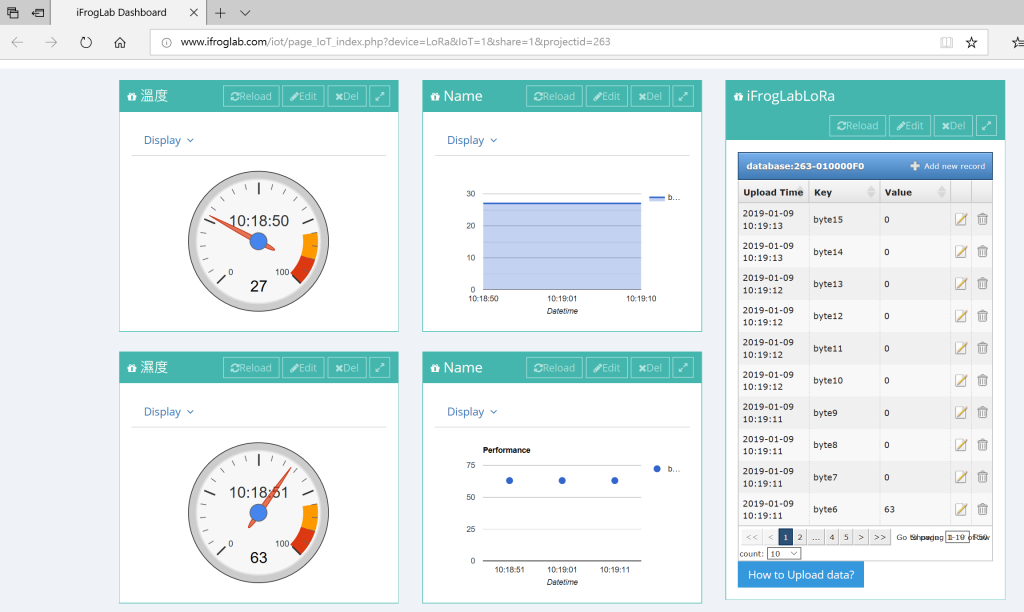
Task: Delete the byte7 record
Action: pos(982,477)
